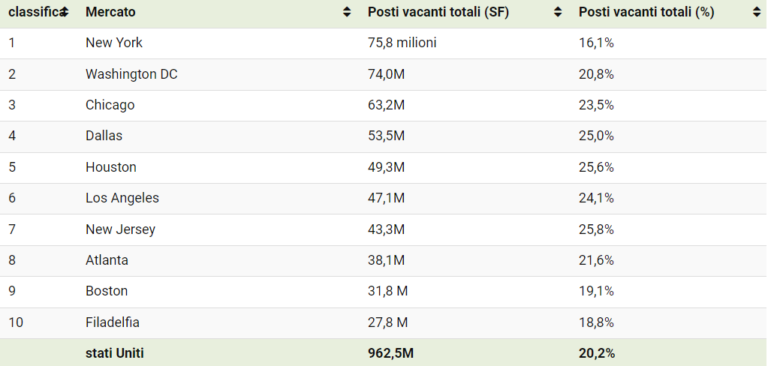Click Los Angeles market name
Image resolution: width=768 pixels, height=366 pixels.
point(122,198)
